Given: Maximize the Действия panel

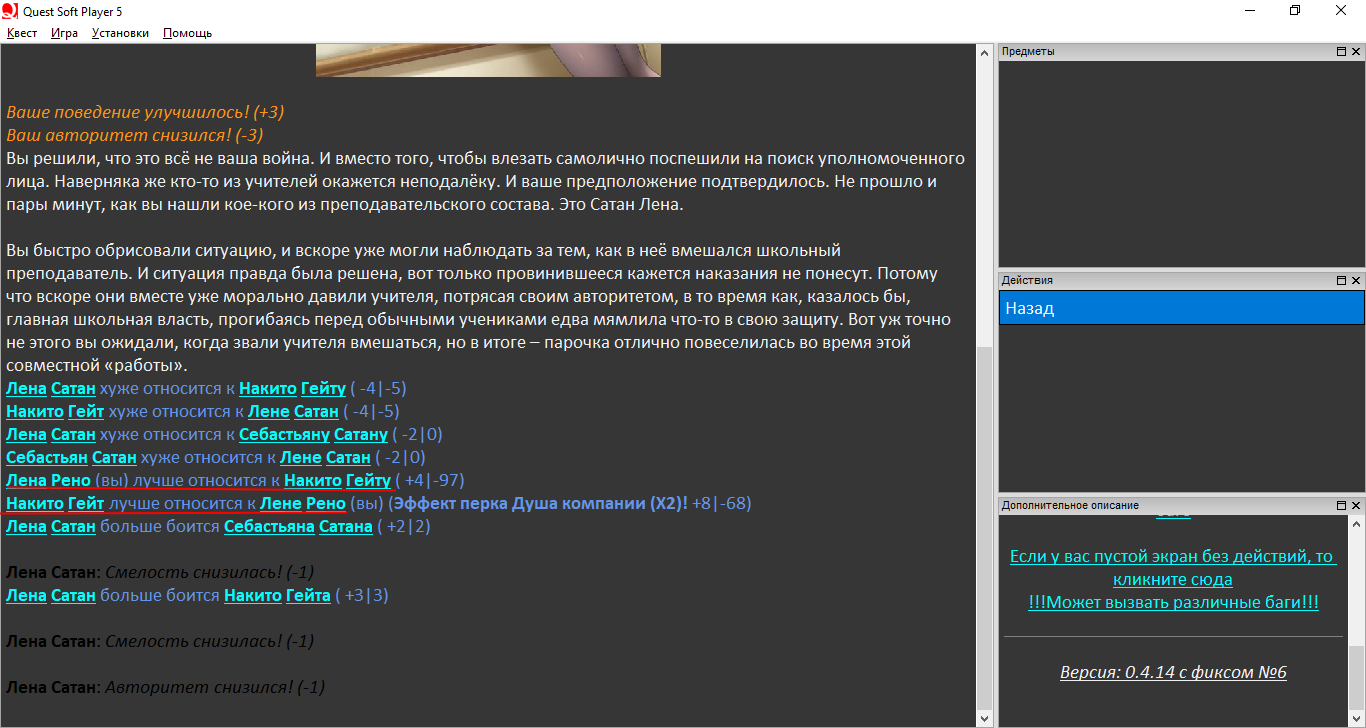Looking at the screenshot, I should (x=1342, y=281).
